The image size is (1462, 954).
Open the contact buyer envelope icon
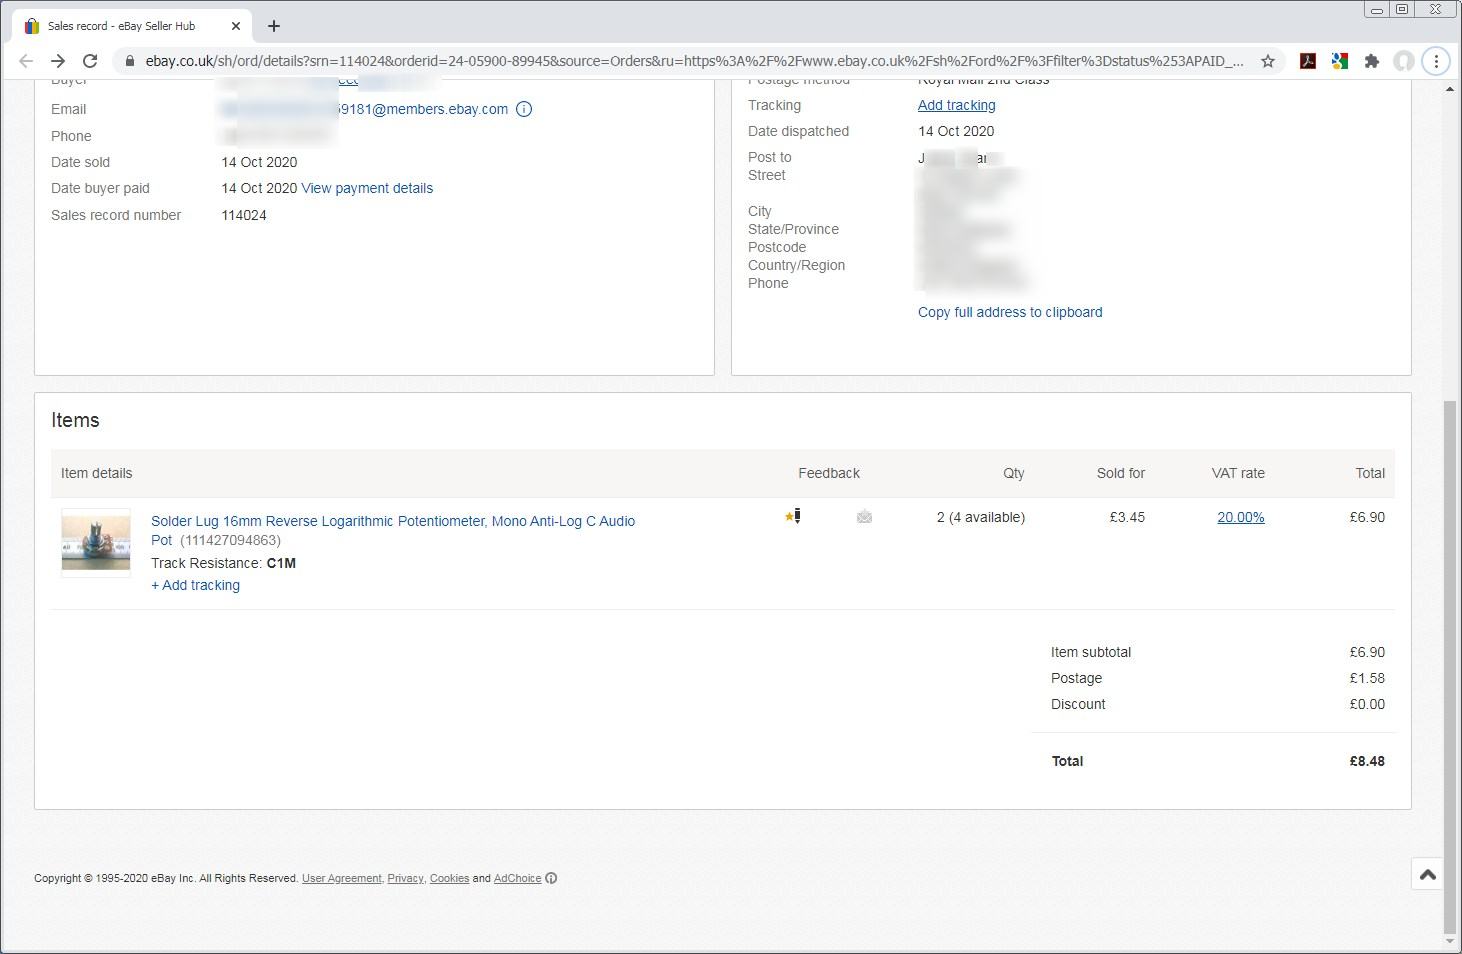tap(863, 517)
